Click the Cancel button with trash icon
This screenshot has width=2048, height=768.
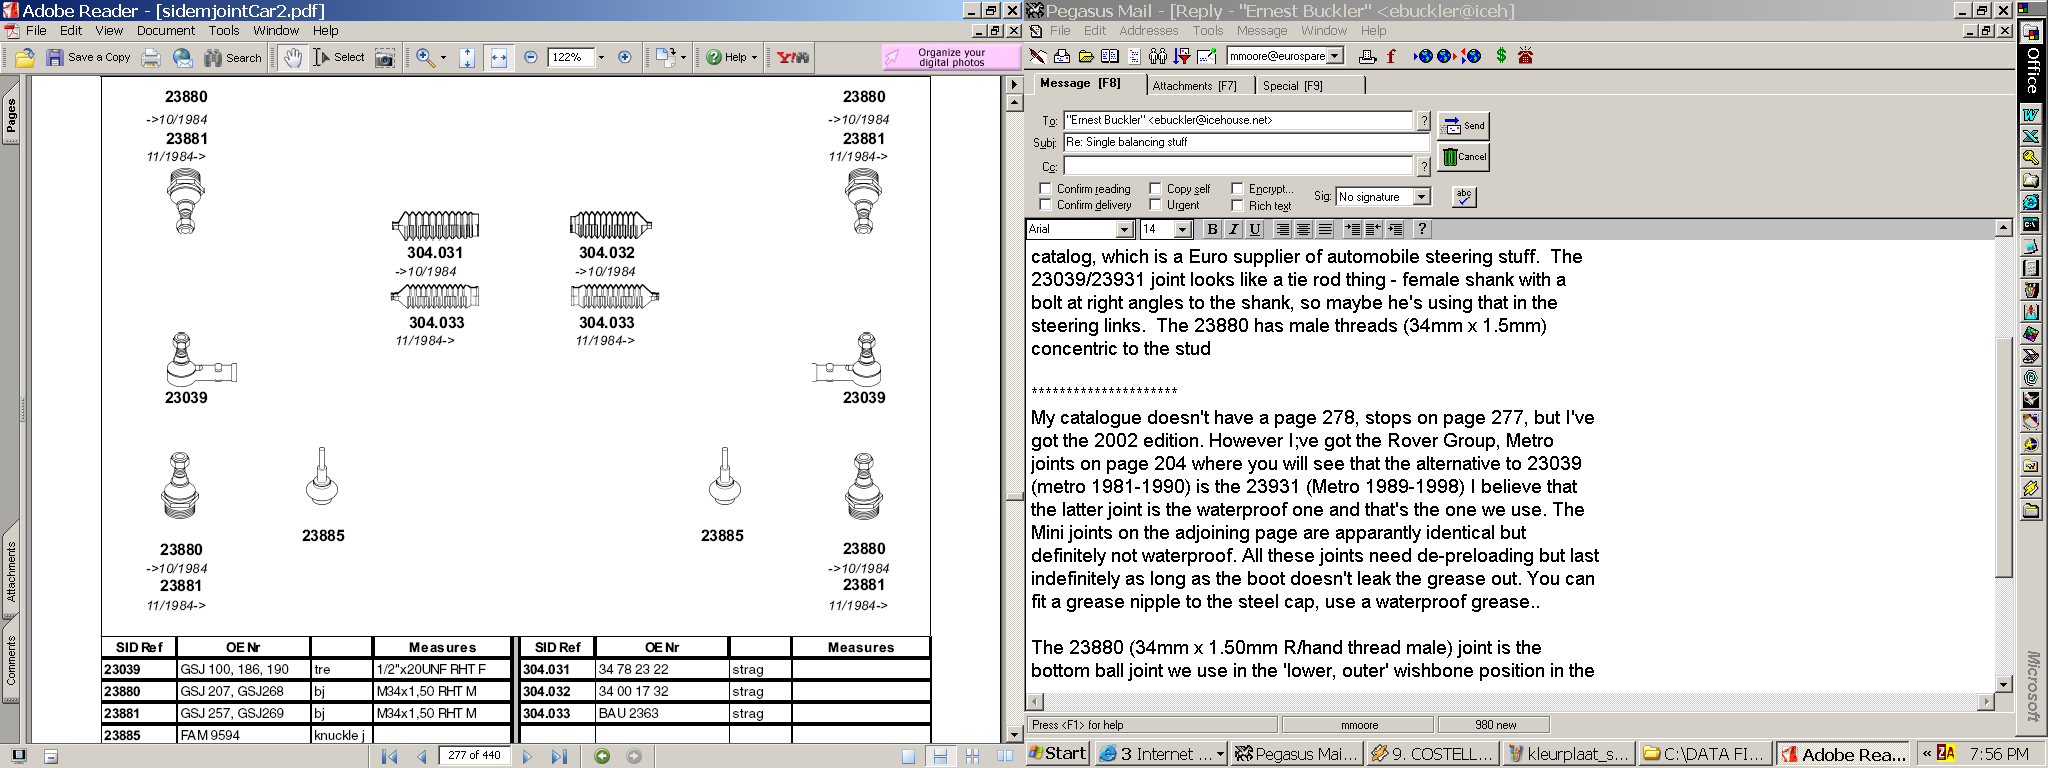coord(1464,157)
